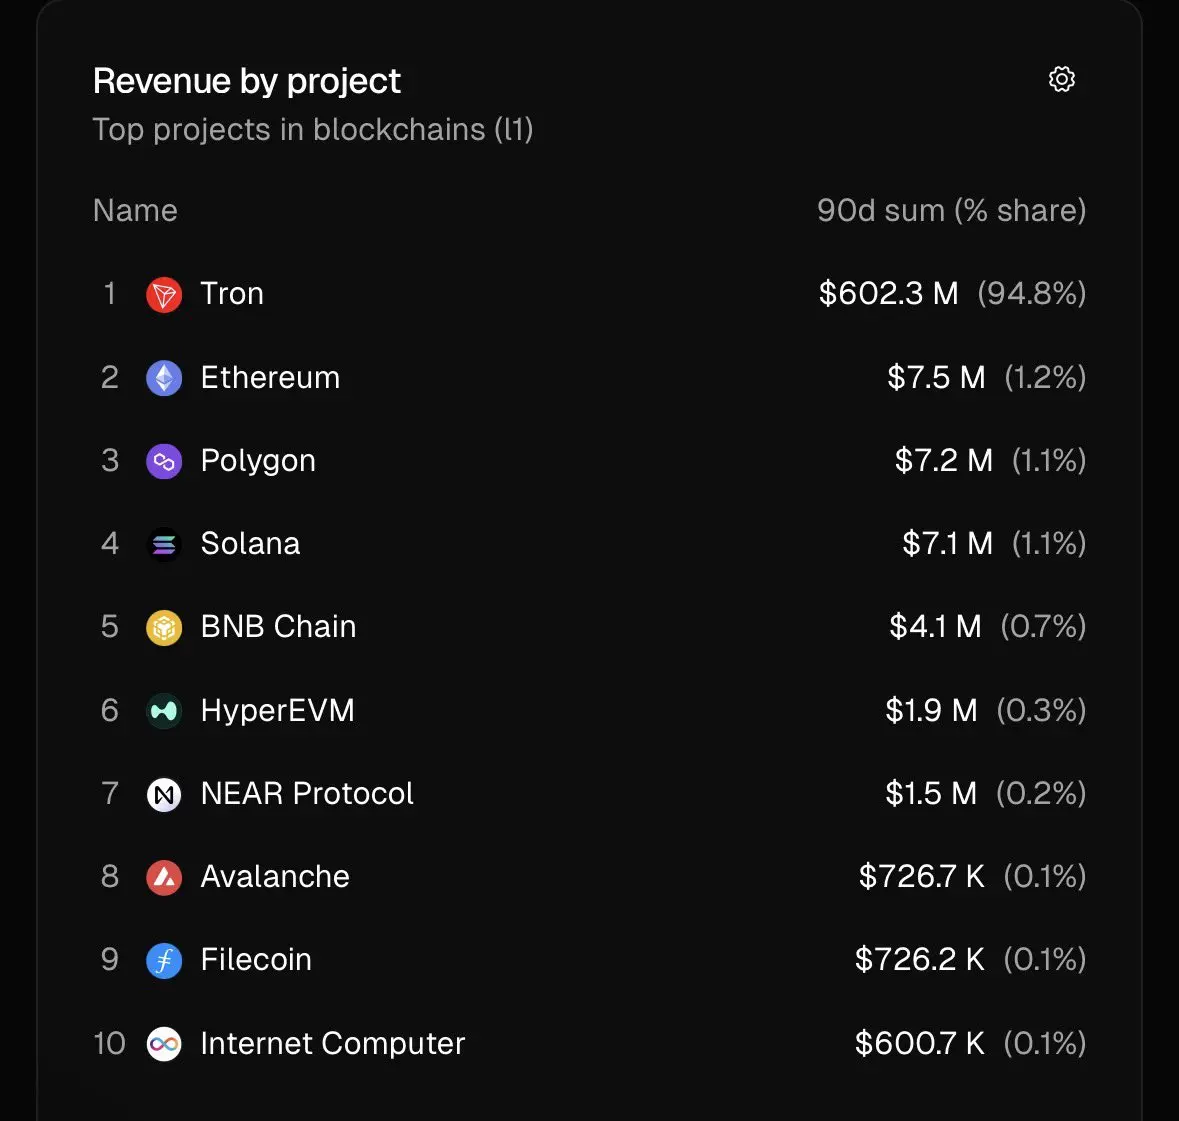Click the BNB Chain logo icon

164,627
